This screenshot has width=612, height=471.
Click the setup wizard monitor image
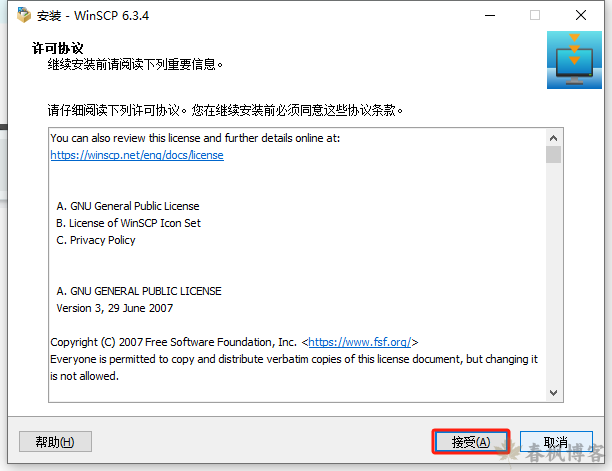(574, 60)
